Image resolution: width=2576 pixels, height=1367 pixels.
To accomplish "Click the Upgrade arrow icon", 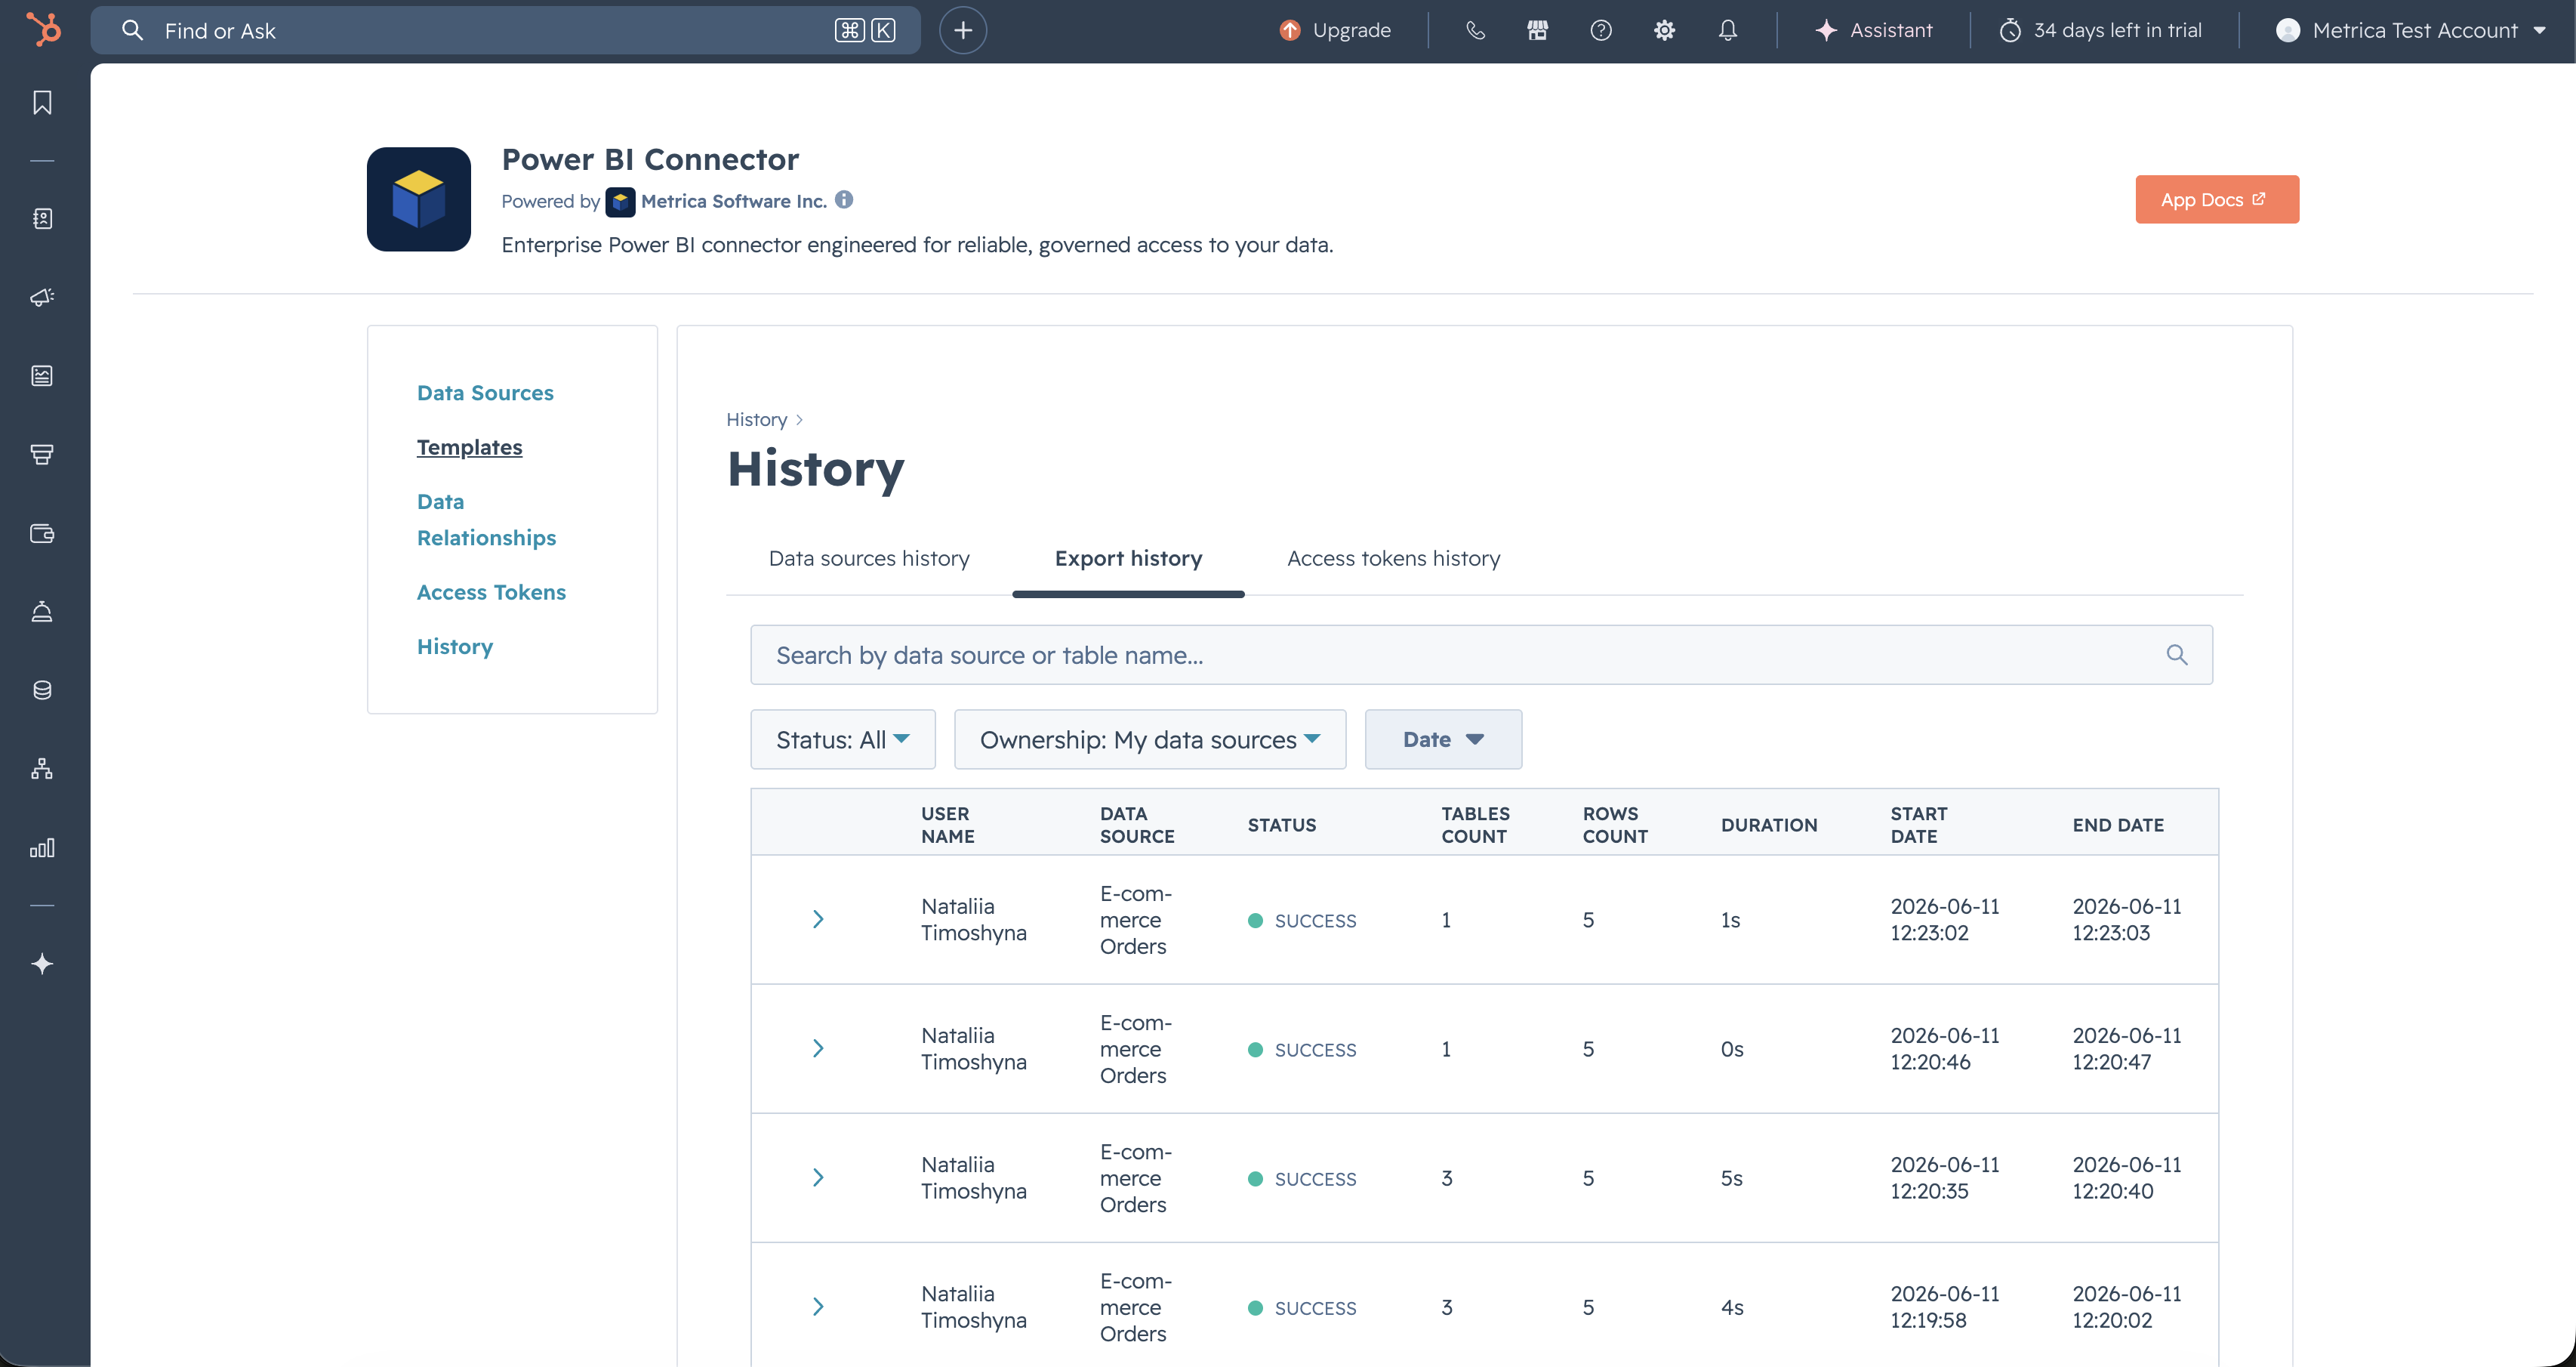I will coord(1290,30).
